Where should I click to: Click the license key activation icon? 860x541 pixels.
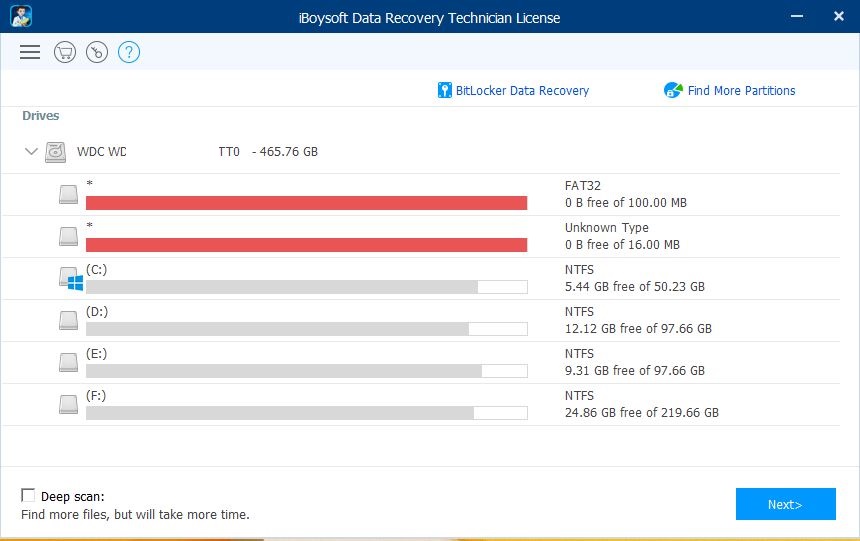click(97, 52)
